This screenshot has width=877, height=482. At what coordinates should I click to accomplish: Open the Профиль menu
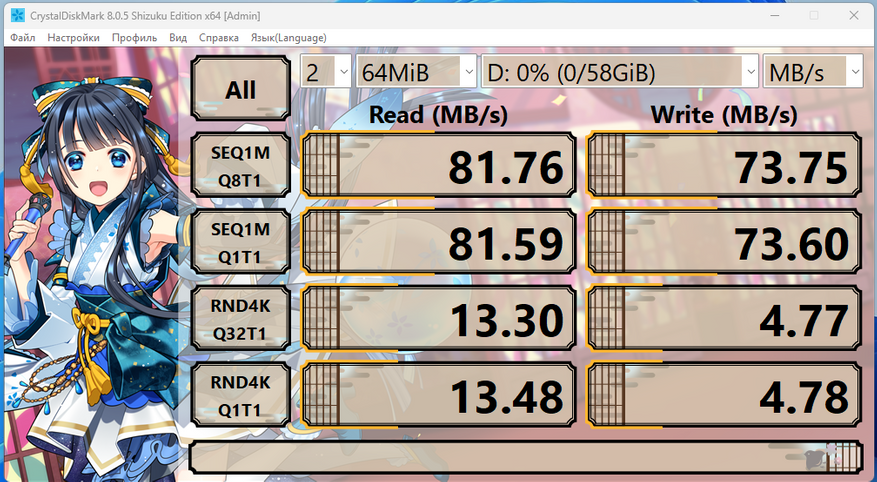coord(134,37)
